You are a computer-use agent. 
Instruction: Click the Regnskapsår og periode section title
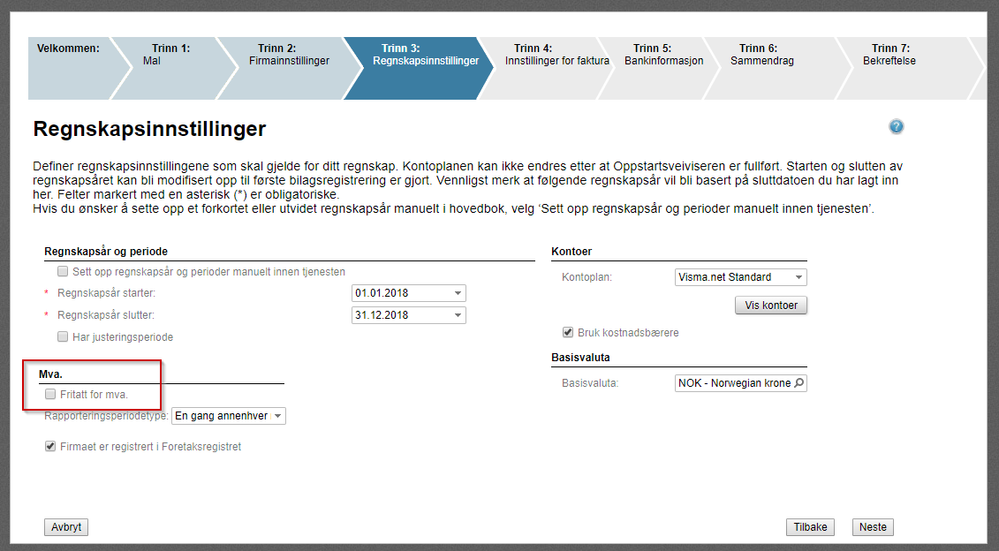click(106, 252)
